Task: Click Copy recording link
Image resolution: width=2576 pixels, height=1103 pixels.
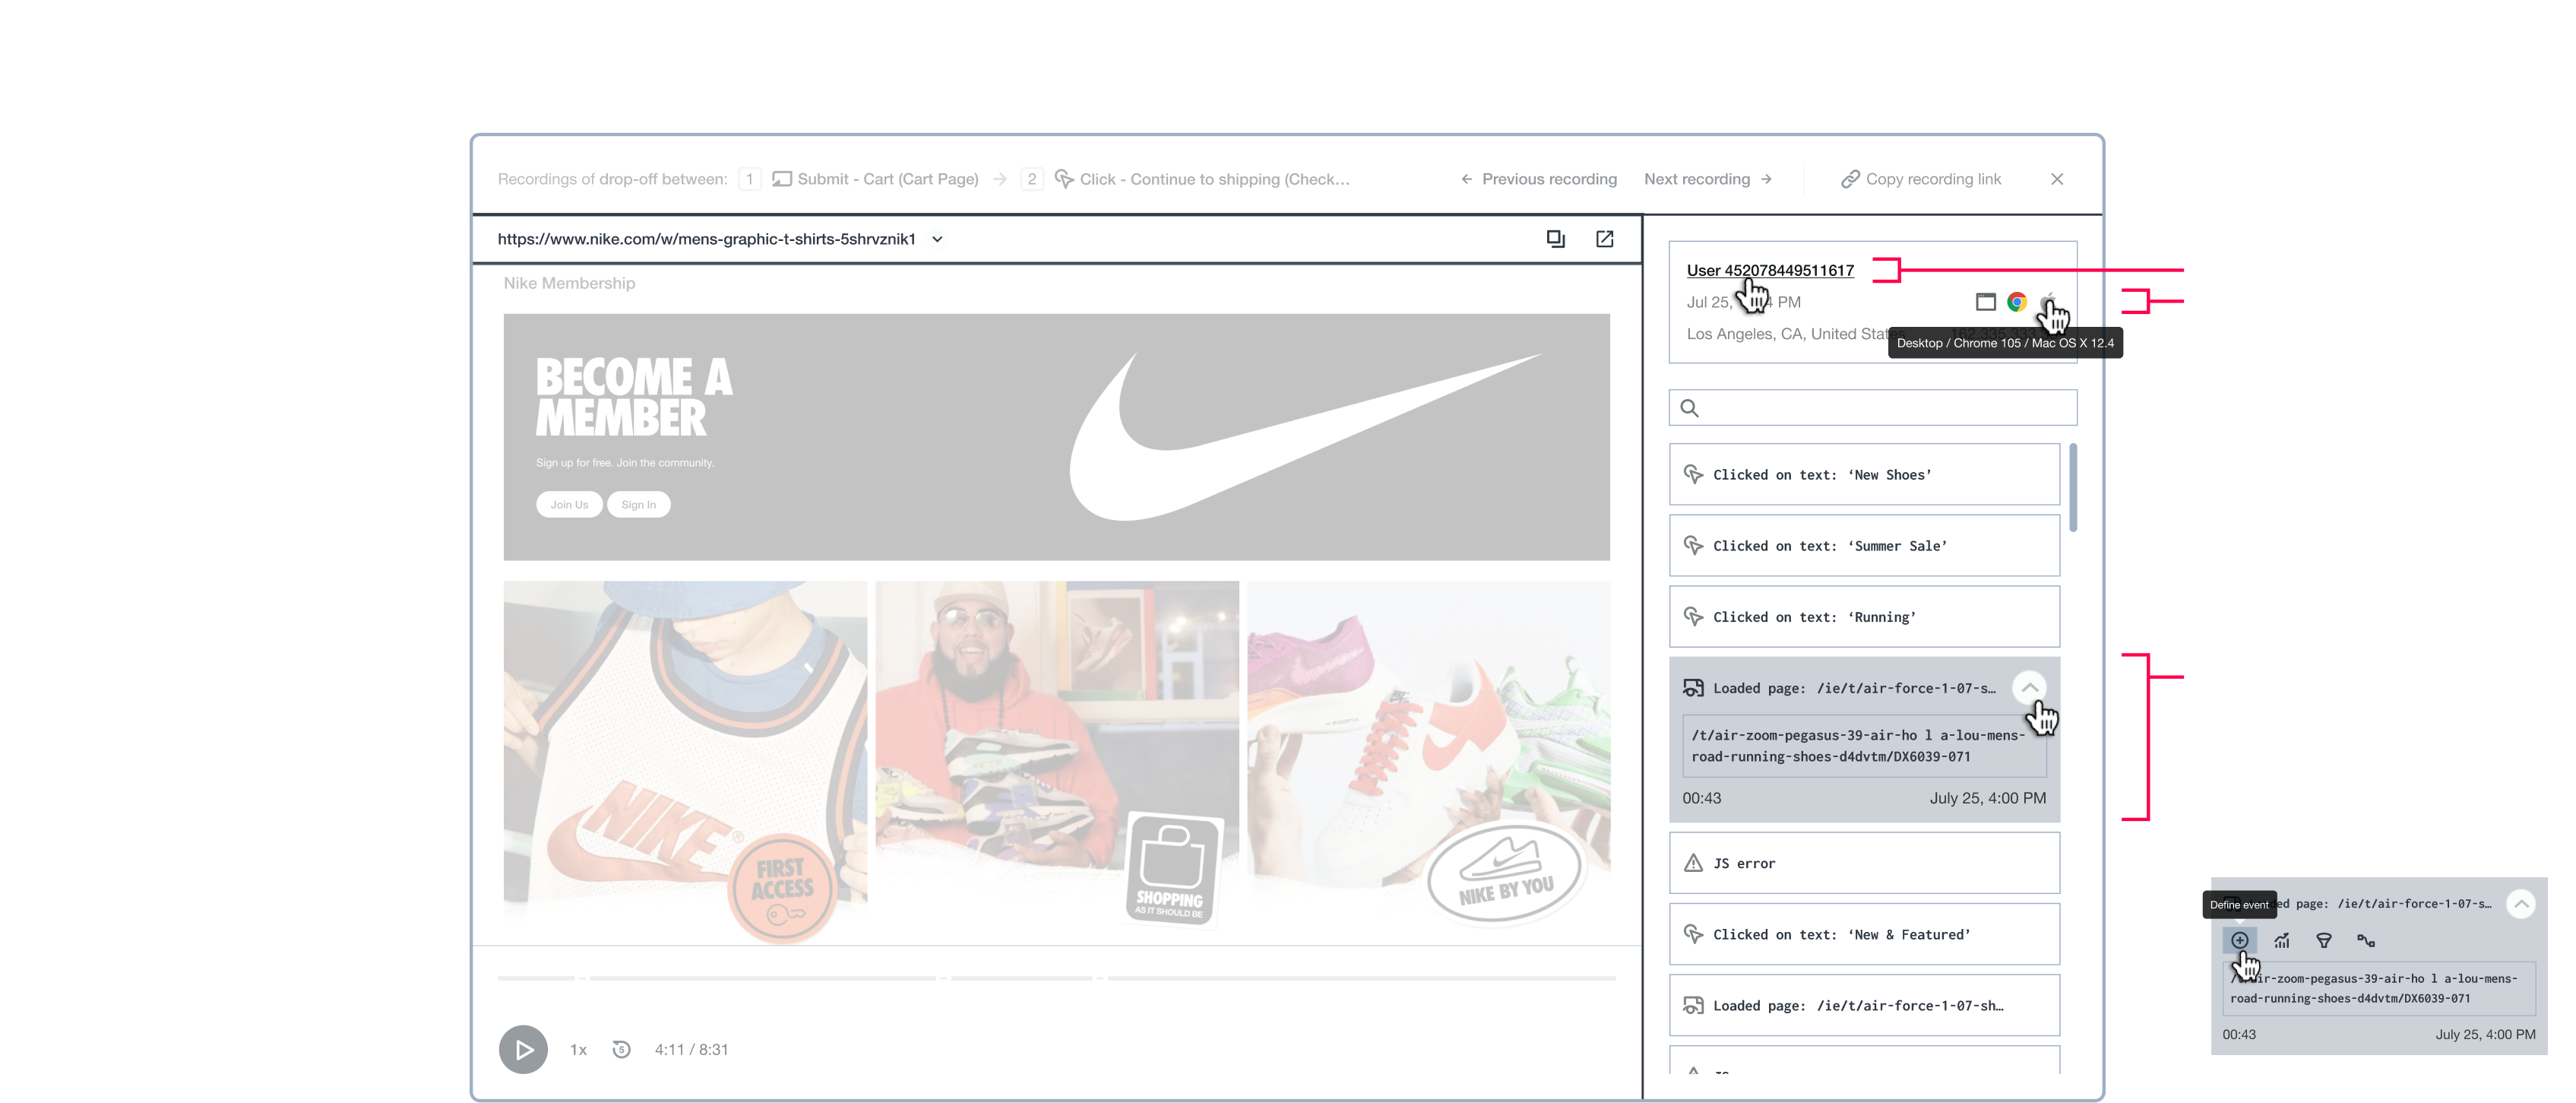Action: click(x=1920, y=179)
